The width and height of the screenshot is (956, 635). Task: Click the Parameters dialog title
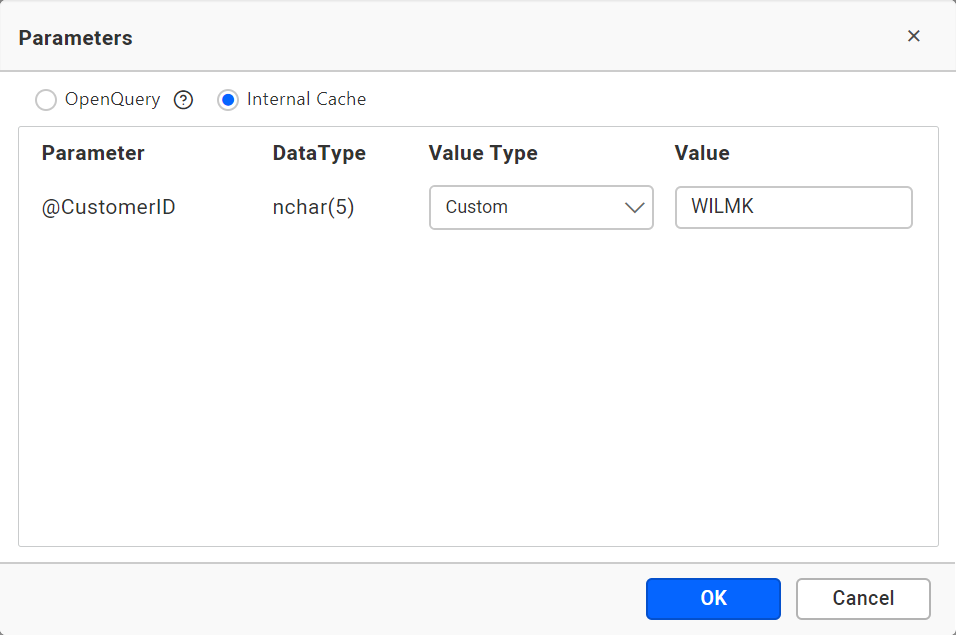pos(74,37)
